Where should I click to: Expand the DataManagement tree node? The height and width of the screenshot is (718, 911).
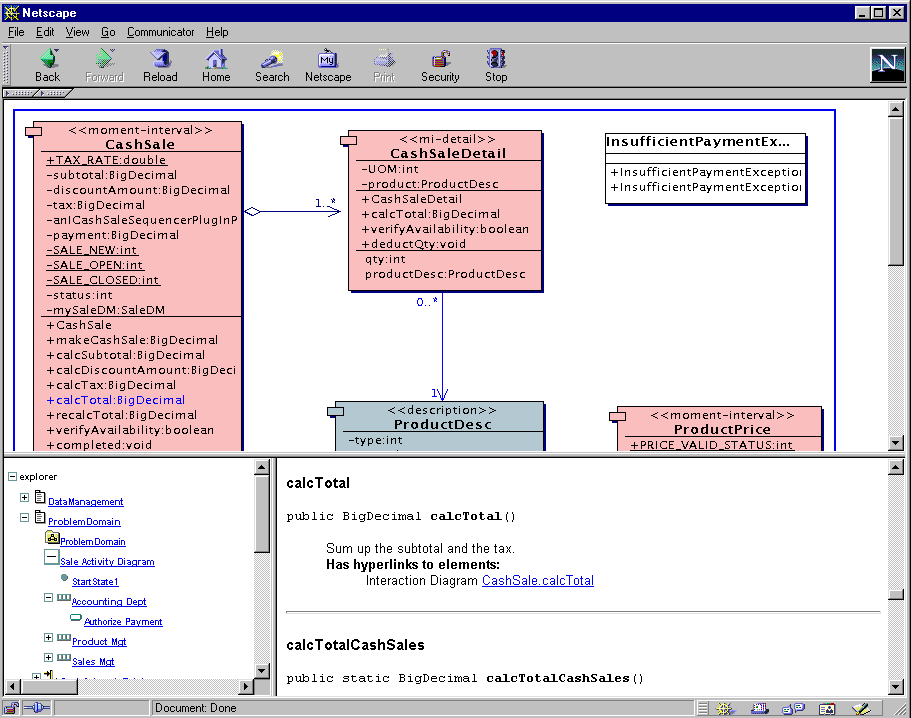25,498
